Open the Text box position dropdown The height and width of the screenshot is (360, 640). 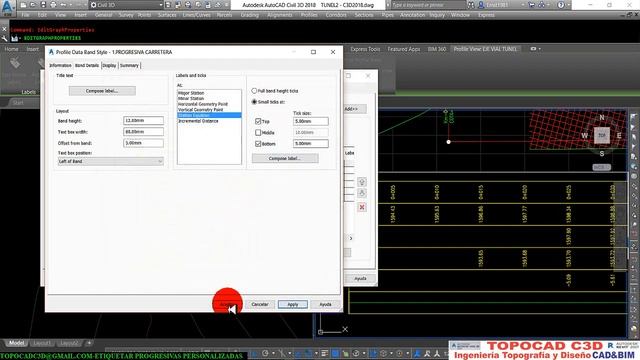[111, 161]
